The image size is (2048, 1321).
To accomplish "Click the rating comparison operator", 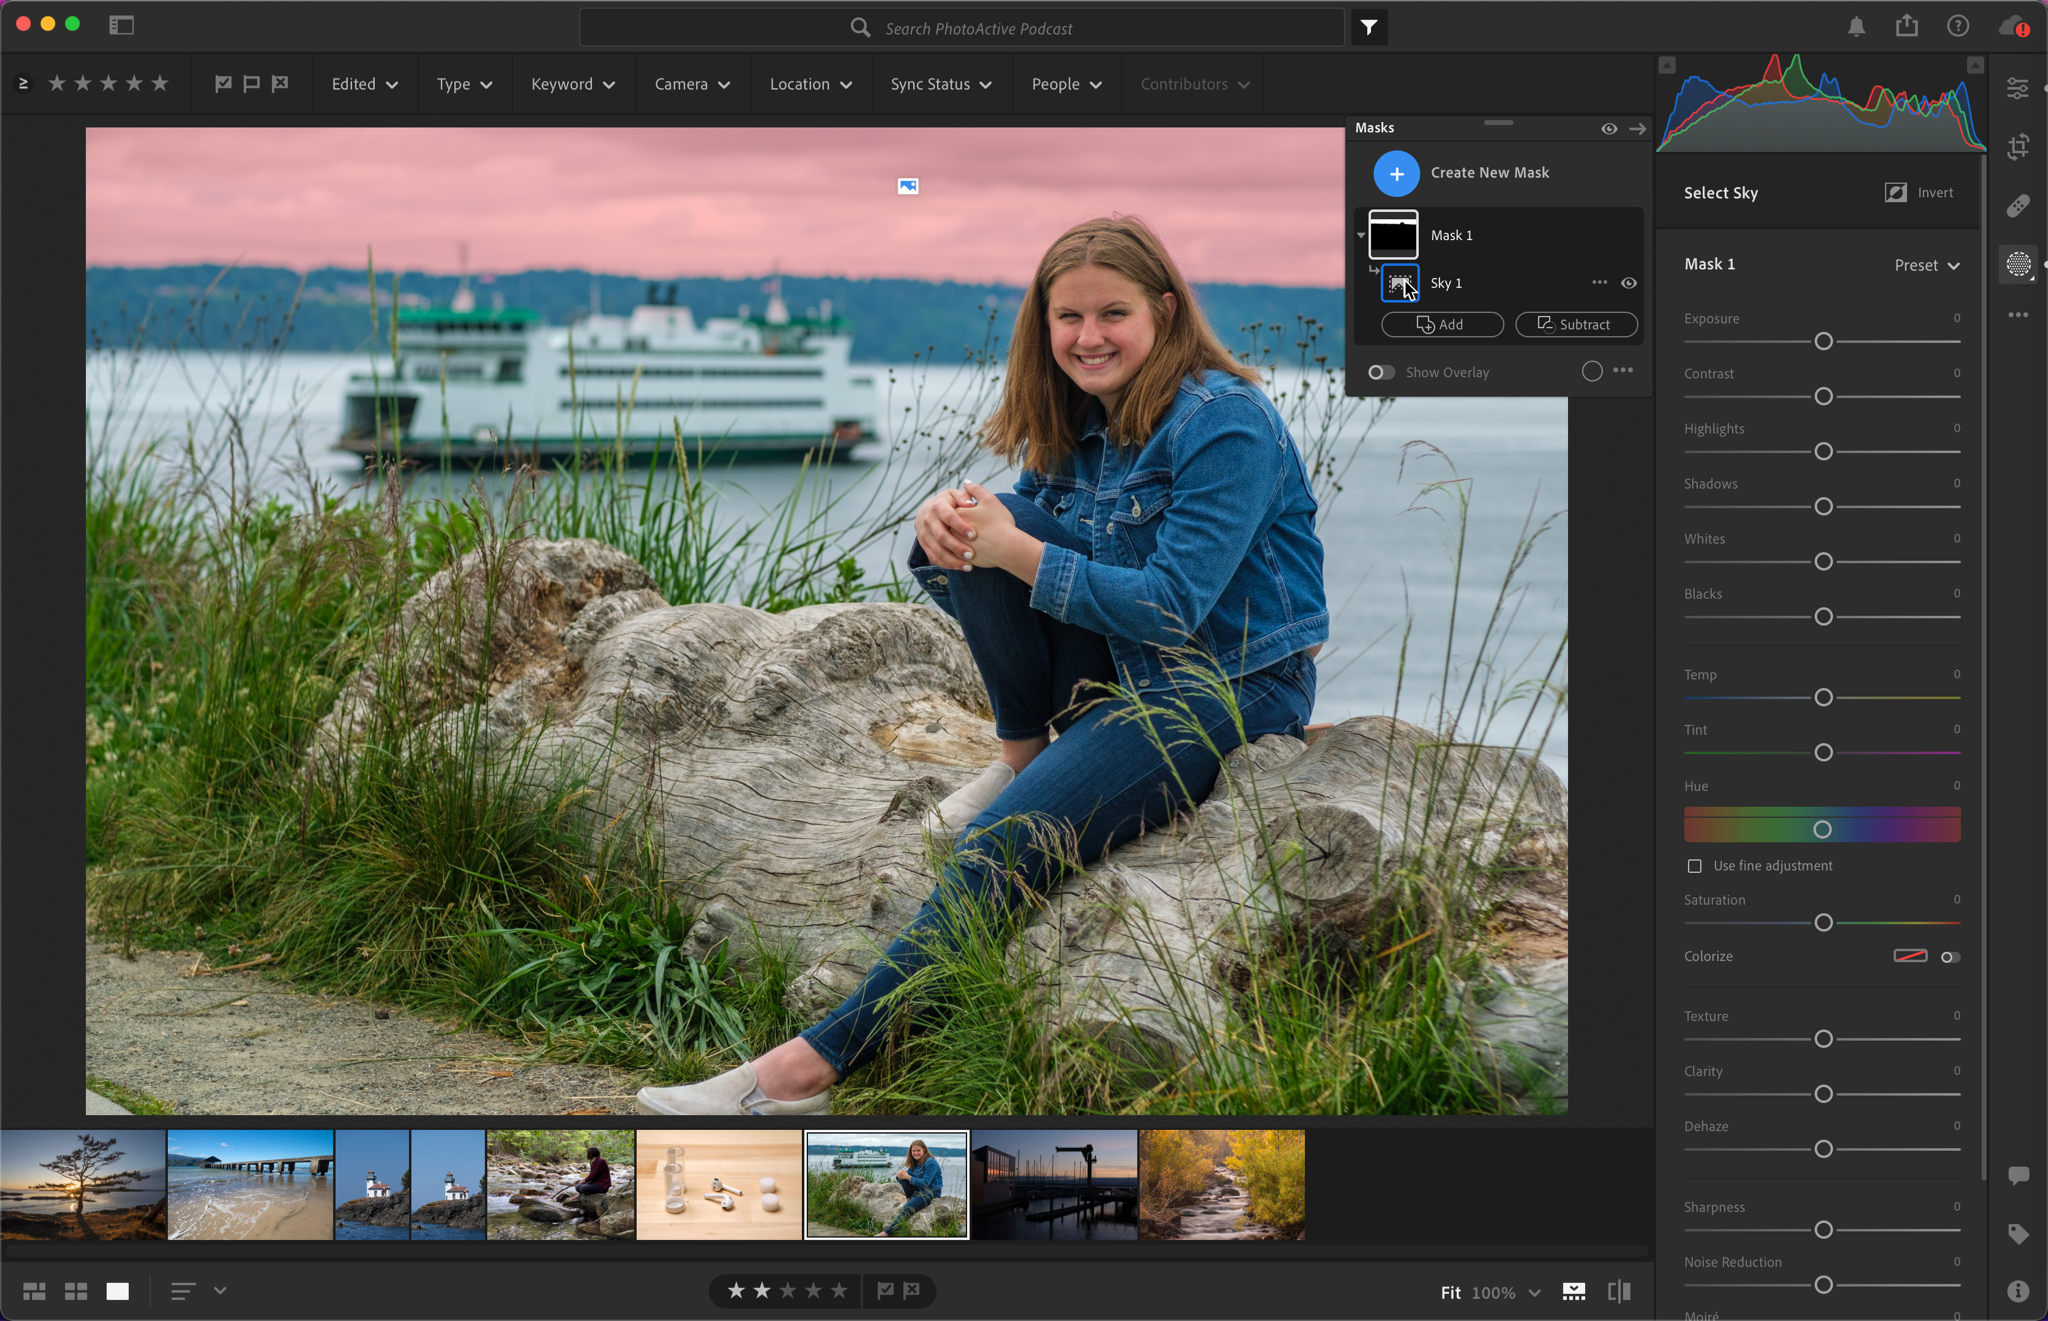I will (x=23, y=84).
